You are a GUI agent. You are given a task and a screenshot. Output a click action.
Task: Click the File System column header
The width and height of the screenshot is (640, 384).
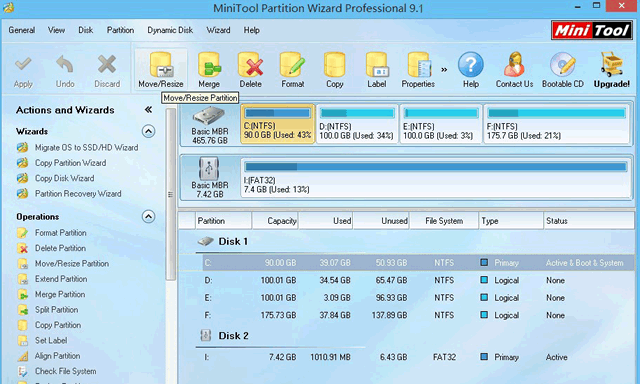pos(444,221)
